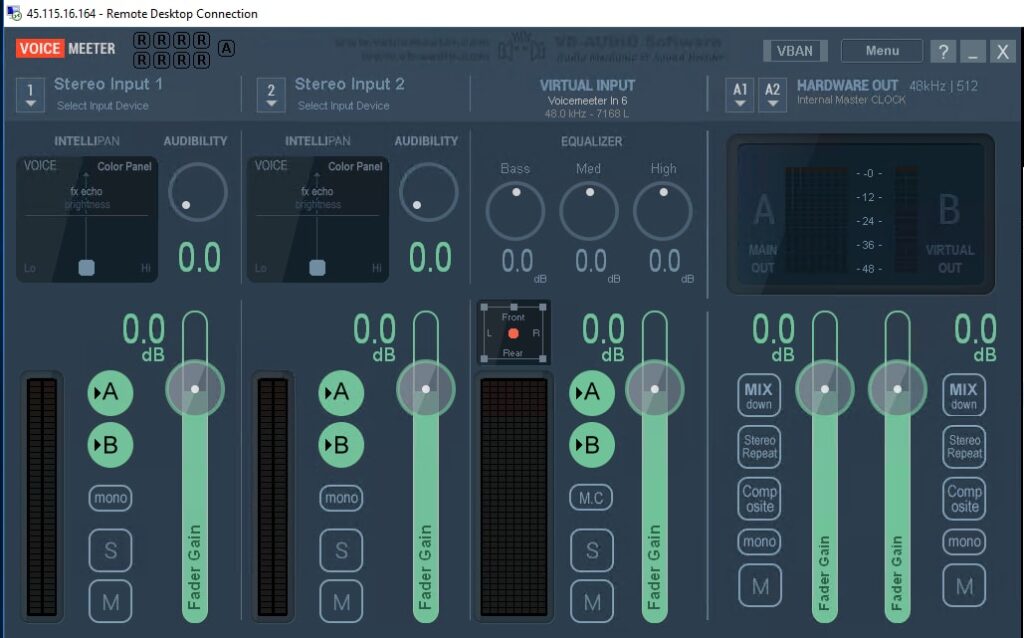This screenshot has width=1024, height=638.
Task: Click Stereo Repeat on virtual output B
Action: 964,447
